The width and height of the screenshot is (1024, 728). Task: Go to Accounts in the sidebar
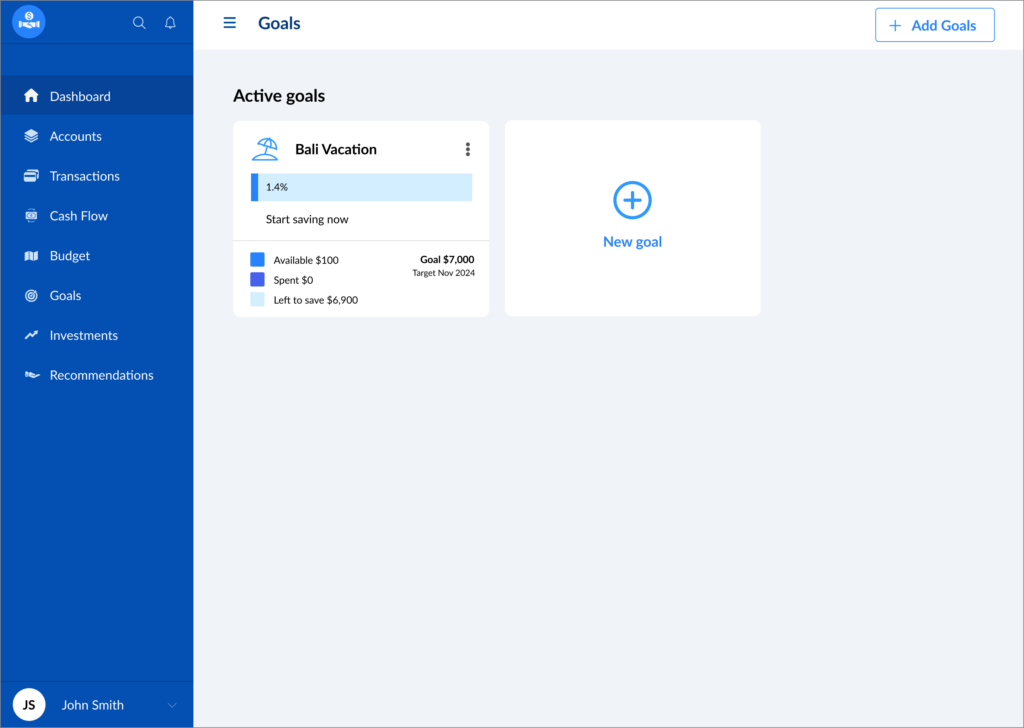75,137
